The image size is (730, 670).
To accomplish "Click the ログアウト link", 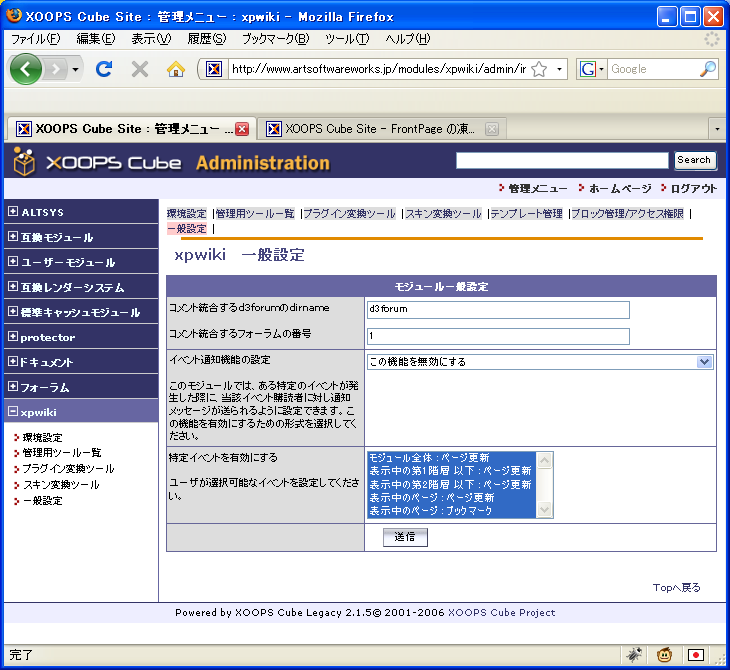I will point(693,188).
